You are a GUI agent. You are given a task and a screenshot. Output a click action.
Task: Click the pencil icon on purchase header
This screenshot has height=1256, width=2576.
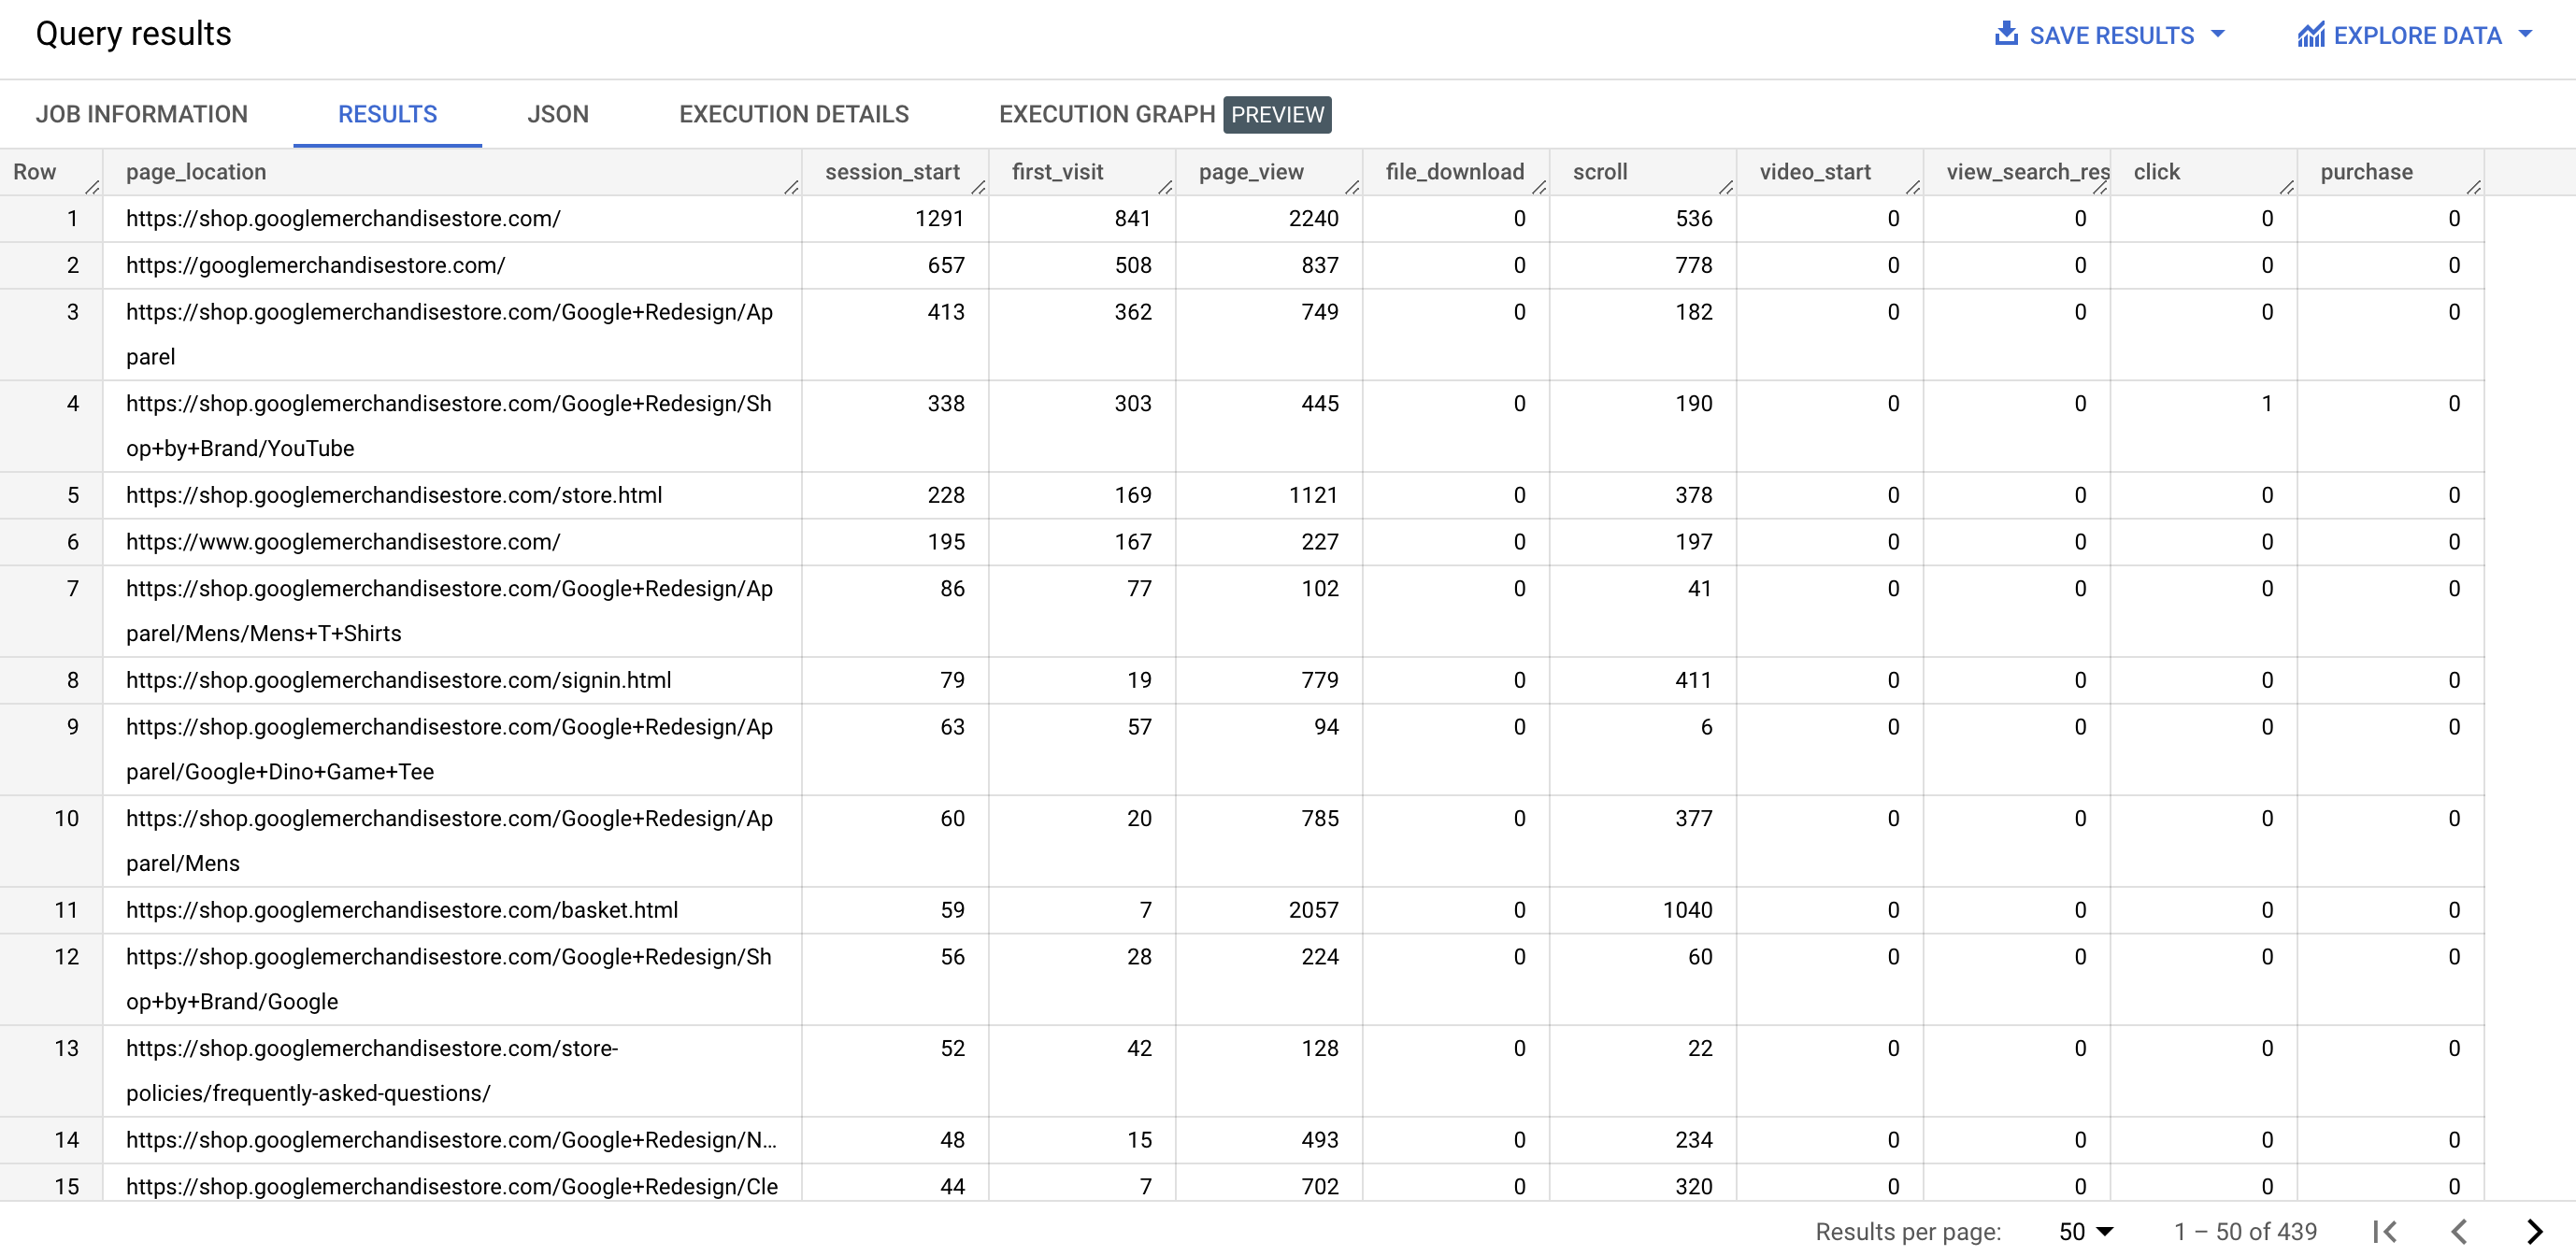[x=2474, y=186]
